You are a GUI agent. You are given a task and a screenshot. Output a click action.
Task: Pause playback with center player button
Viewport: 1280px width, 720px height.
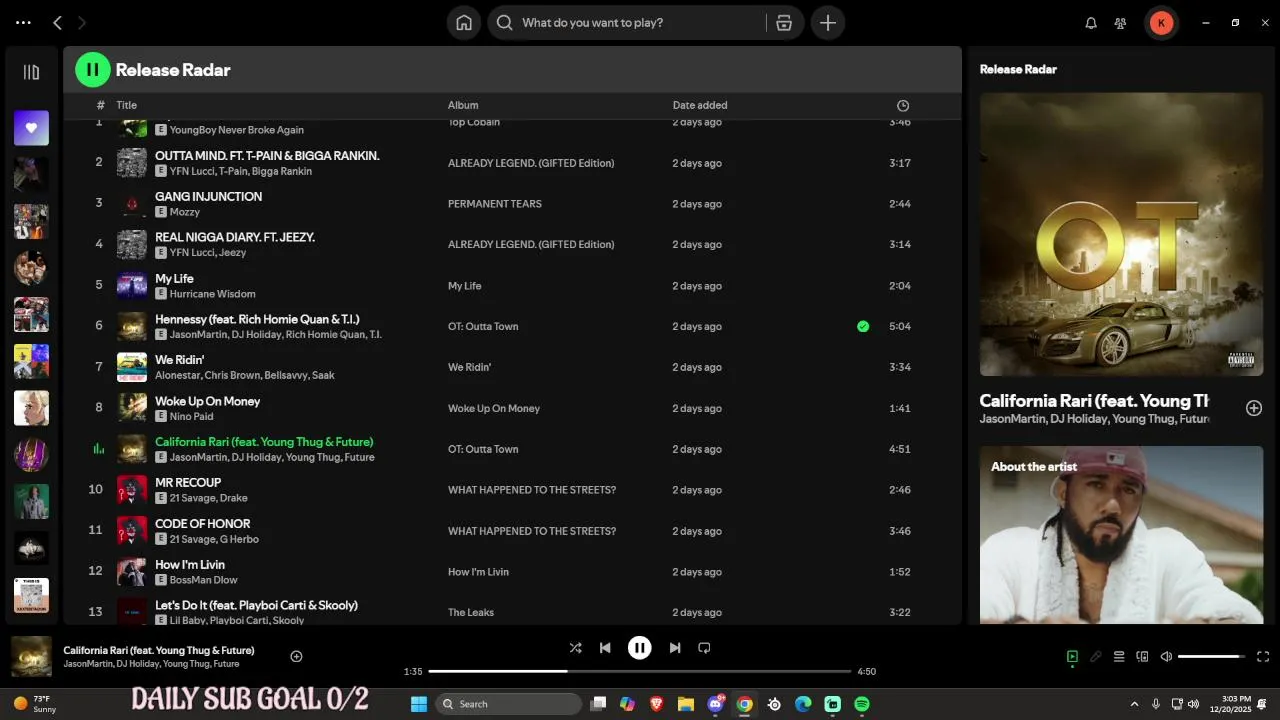pos(640,648)
